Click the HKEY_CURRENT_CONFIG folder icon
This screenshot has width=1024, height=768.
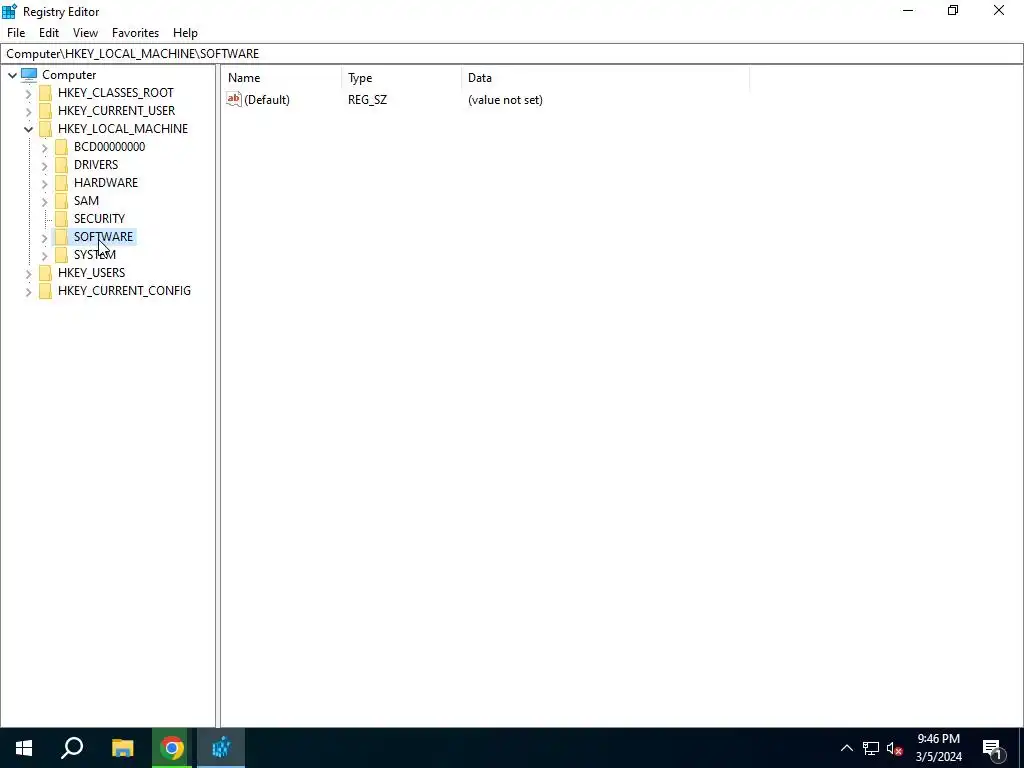46,291
